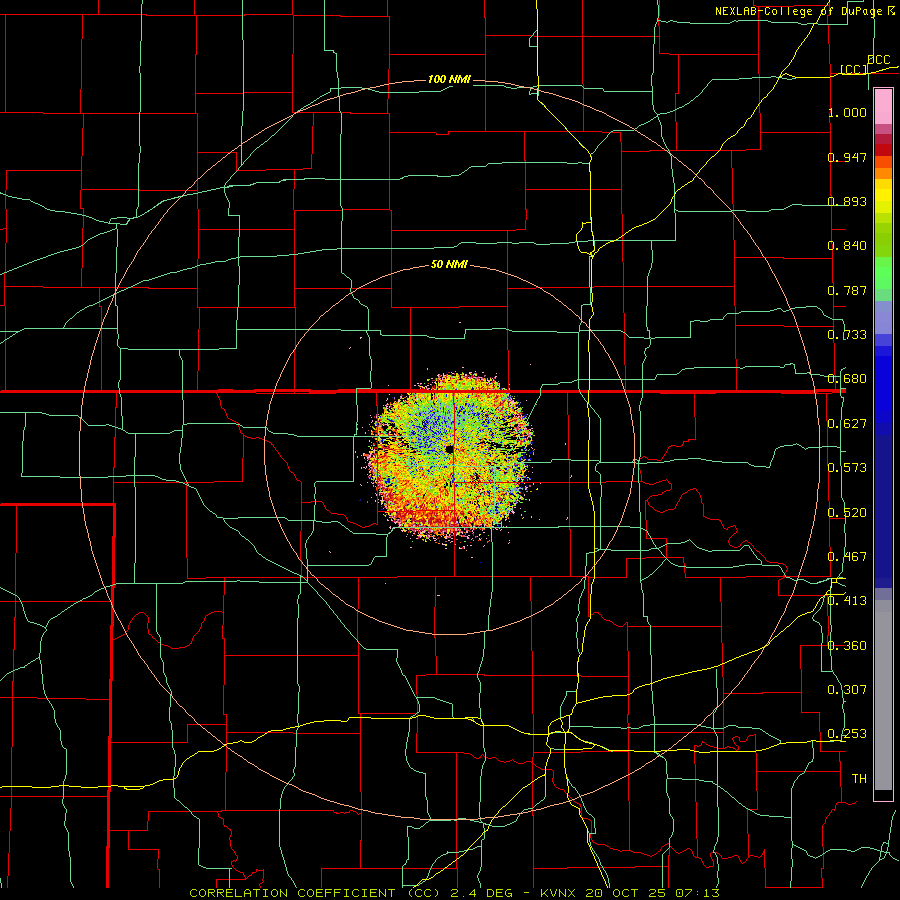Click the pink segment topping the color bar
900x900 pixels.
tap(883, 107)
